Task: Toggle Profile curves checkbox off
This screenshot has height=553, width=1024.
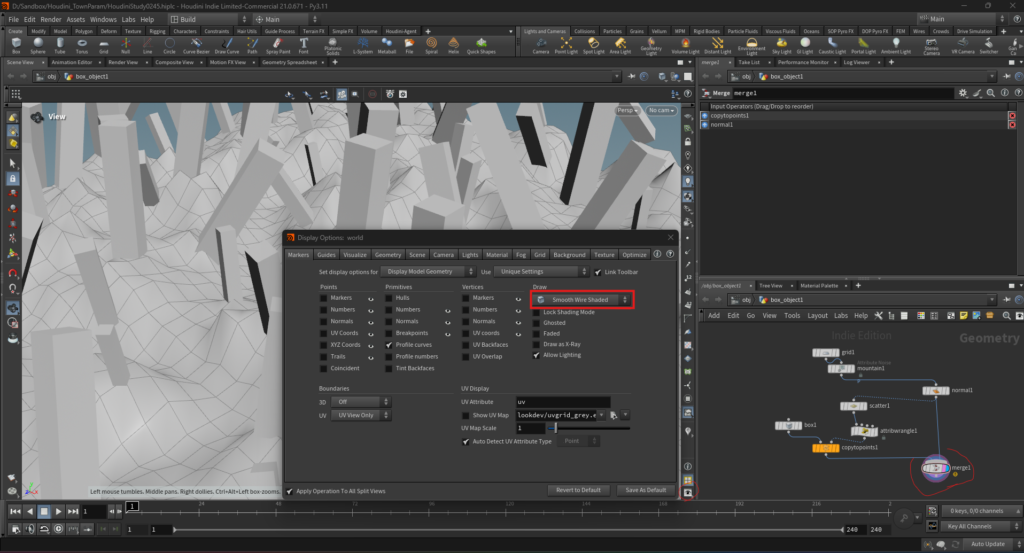Action: point(389,344)
